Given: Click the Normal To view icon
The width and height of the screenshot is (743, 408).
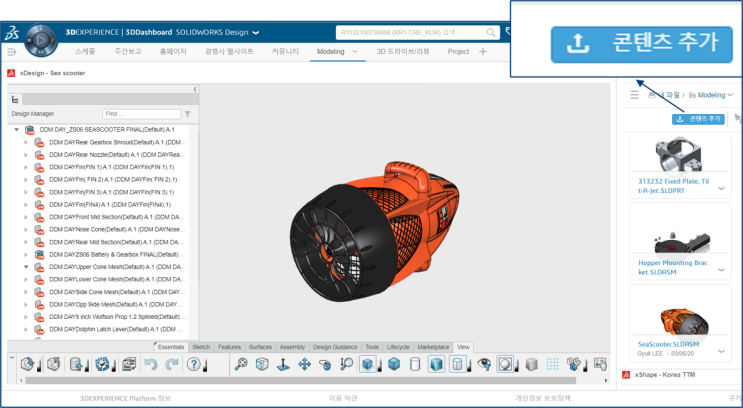Looking at the screenshot, I should [x=283, y=364].
